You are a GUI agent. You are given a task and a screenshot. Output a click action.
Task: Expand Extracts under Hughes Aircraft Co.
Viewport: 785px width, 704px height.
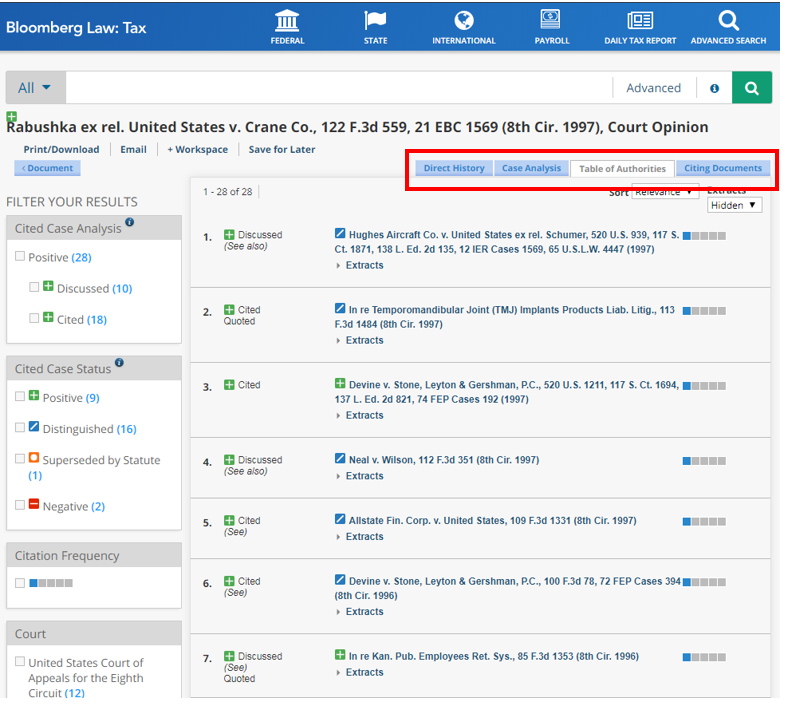363,266
